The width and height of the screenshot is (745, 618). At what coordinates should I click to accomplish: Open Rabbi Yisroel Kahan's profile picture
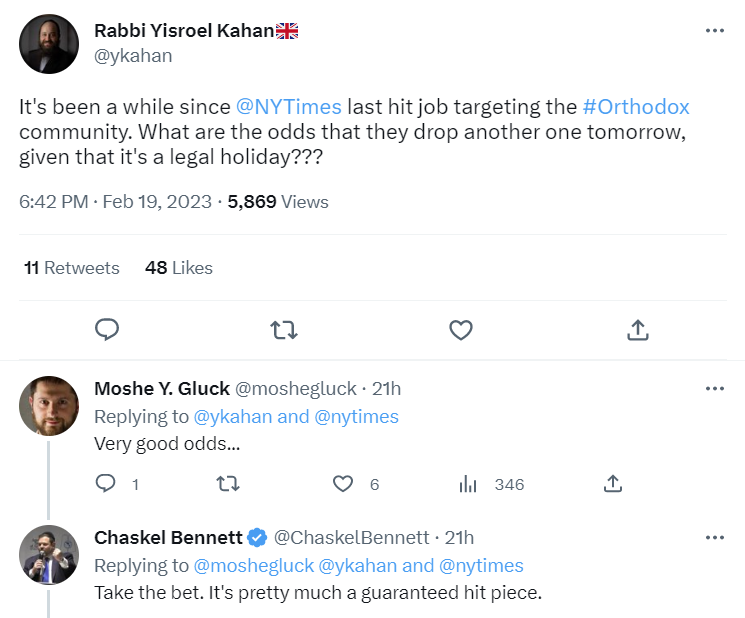pos(49,44)
